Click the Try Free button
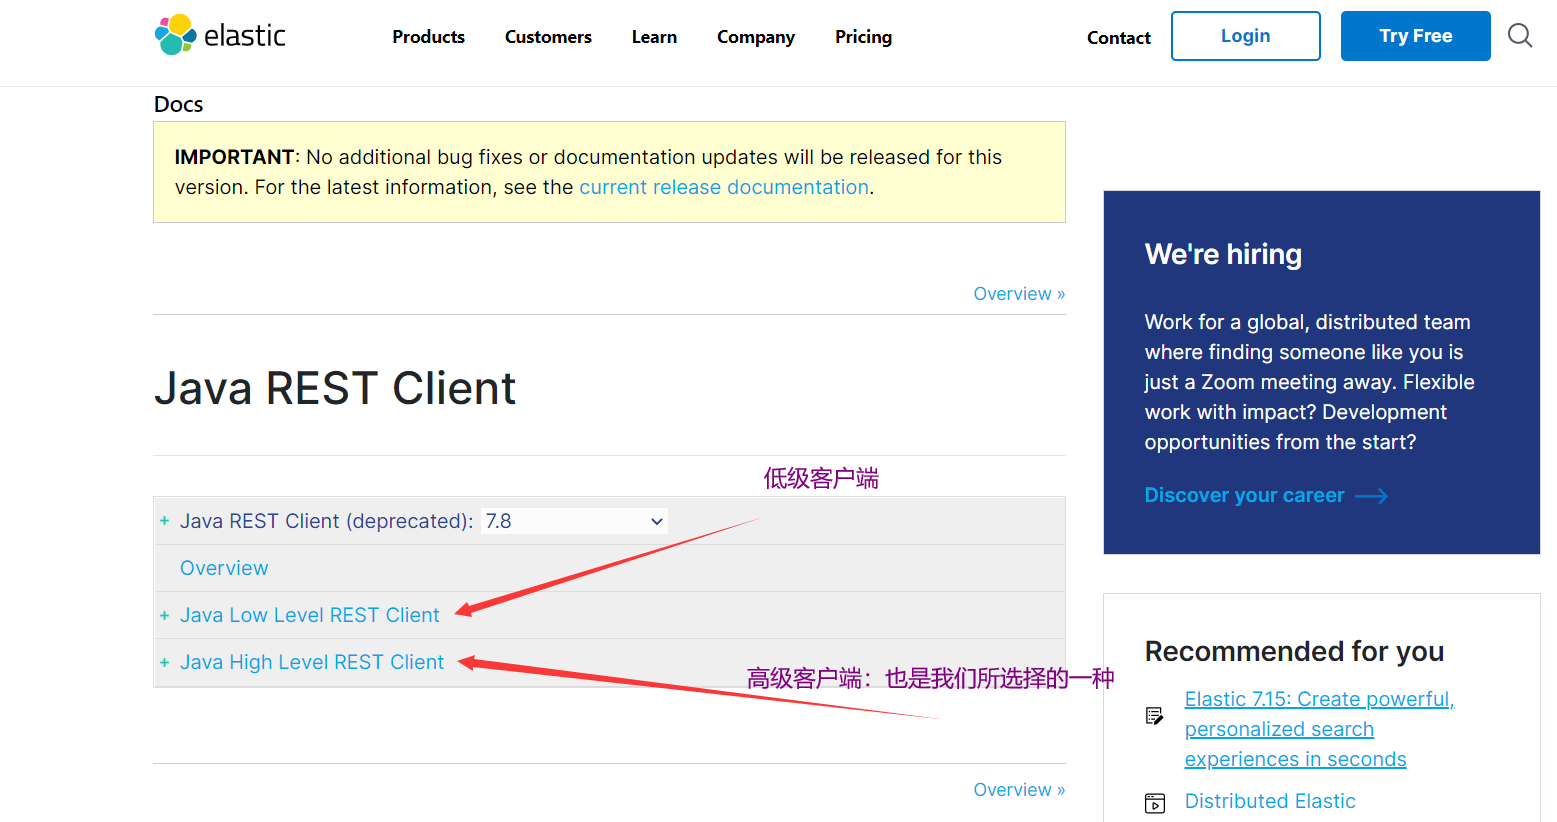The image size is (1557, 822). (x=1416, y=36)
